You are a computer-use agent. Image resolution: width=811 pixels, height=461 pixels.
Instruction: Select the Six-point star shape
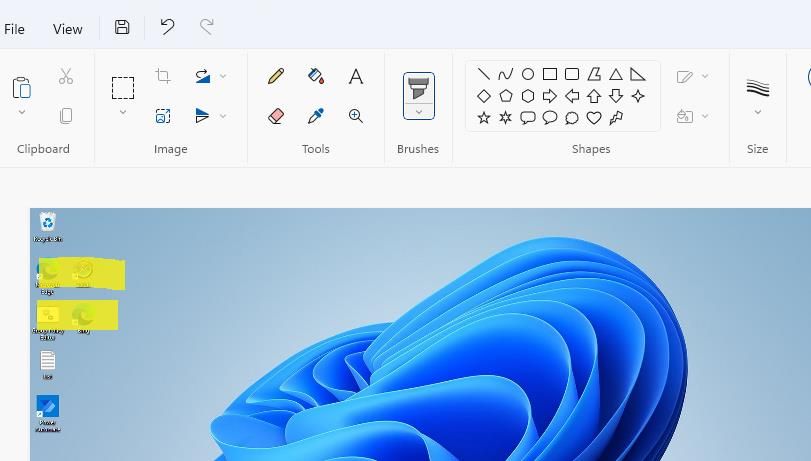click(505, 117)
